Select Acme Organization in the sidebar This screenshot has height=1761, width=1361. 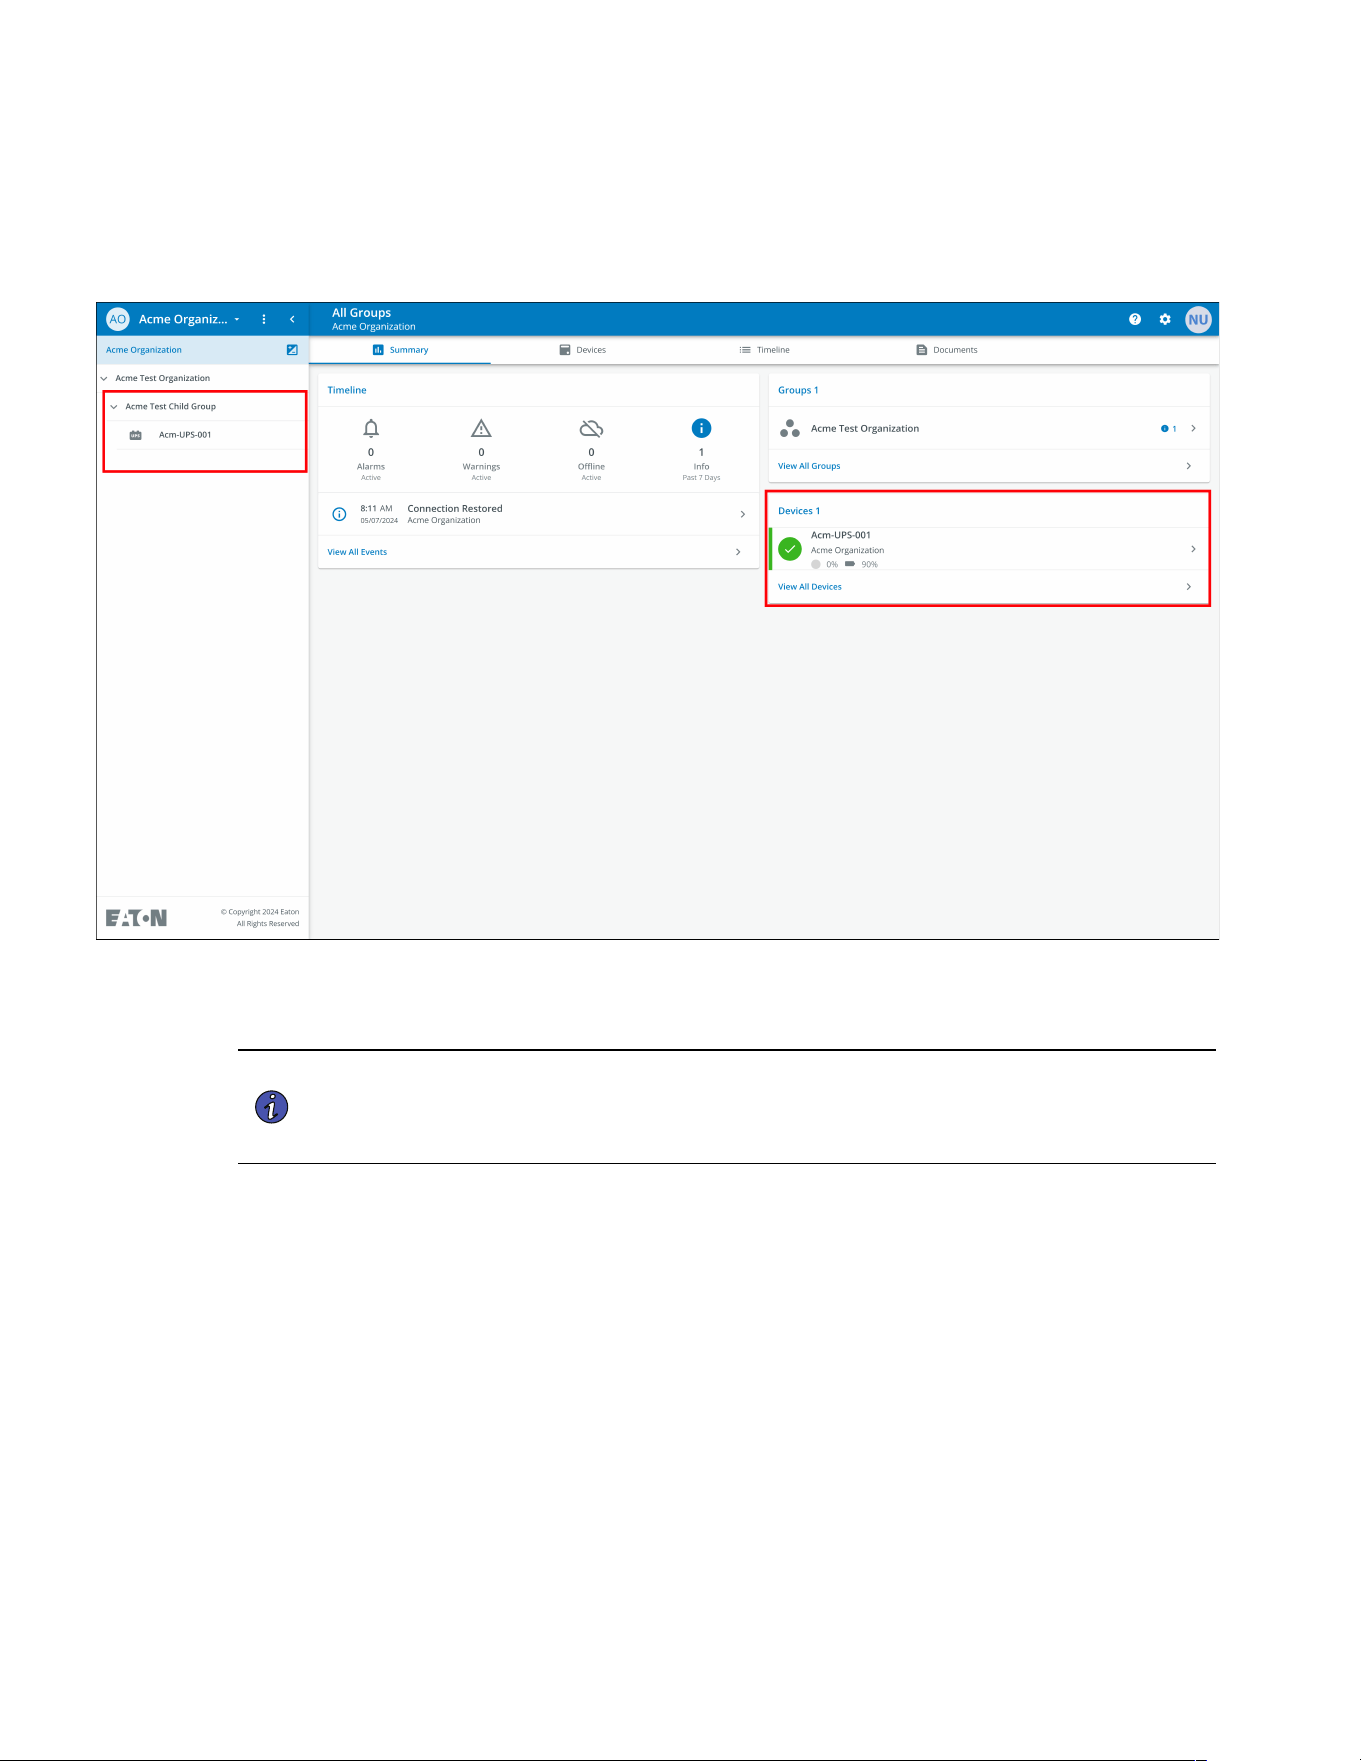(144, 350)
